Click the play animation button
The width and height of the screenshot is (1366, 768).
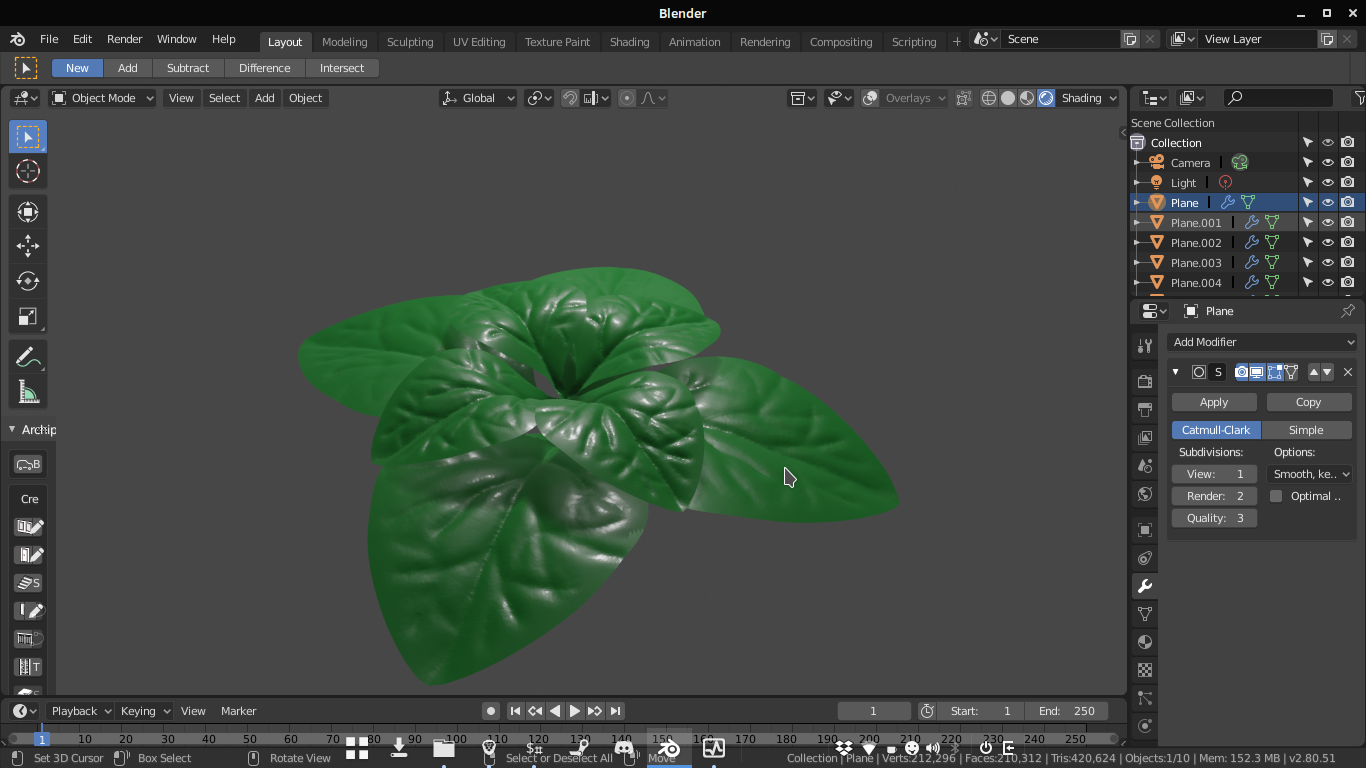[575, 711]
